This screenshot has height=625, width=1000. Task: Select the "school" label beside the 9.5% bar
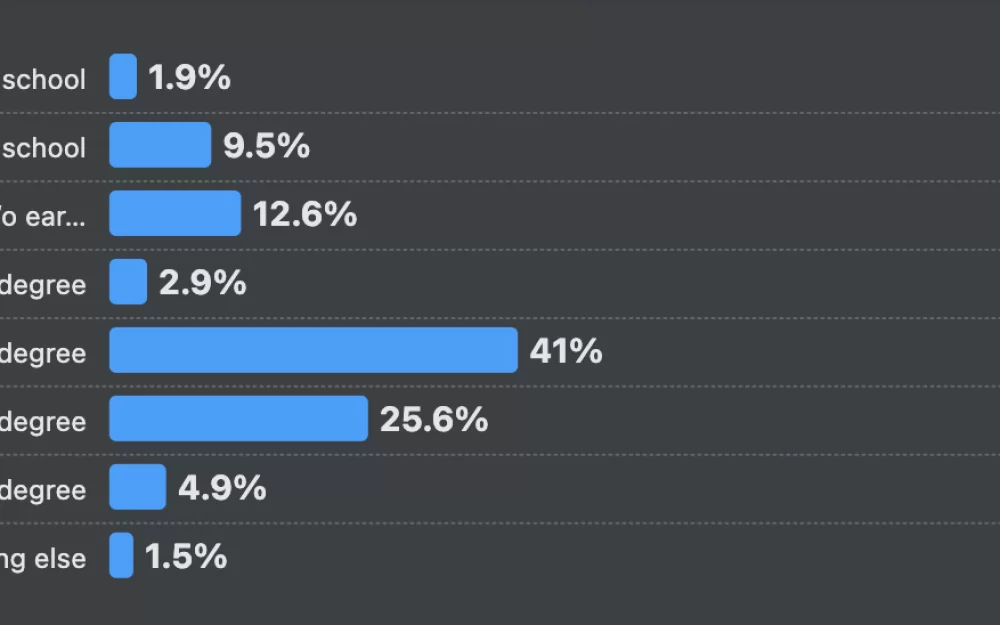tap(44, 148)
